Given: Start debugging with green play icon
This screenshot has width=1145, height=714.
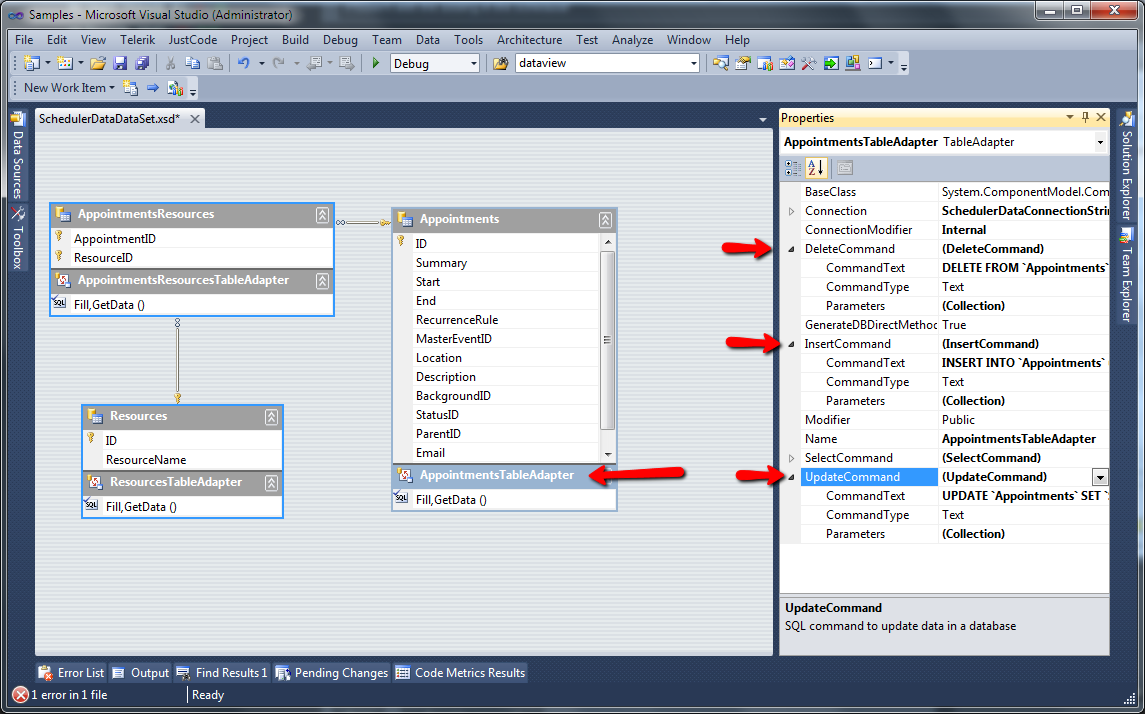Looking at the screenshot, I should (375, 64).
